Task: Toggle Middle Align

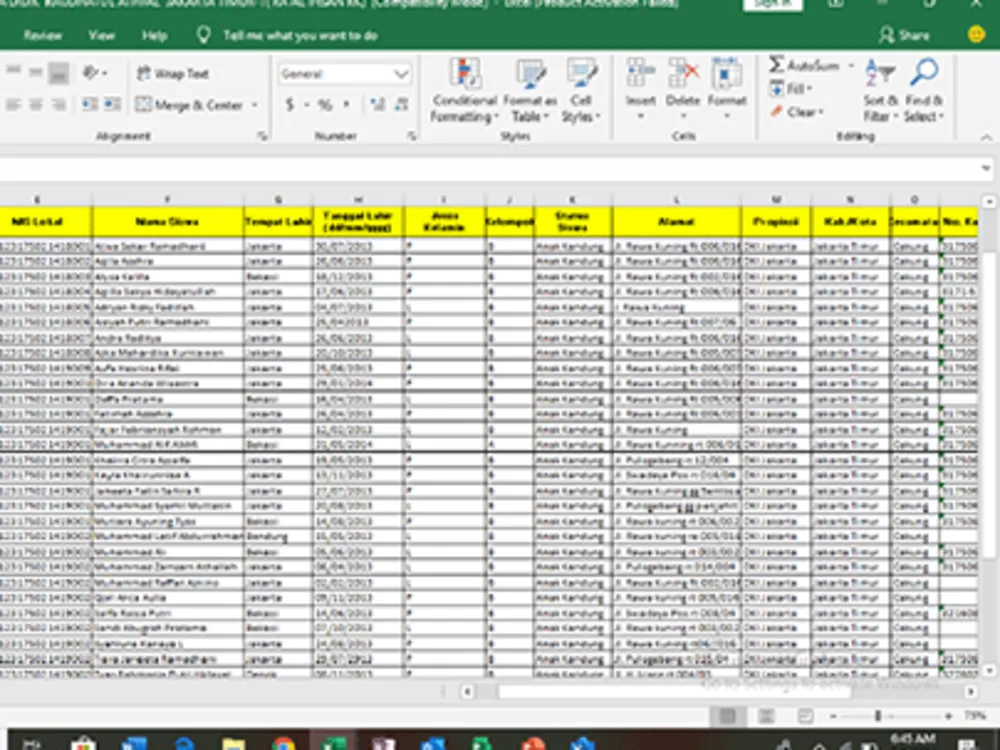Action: pyautogui.click(x=36, y=73)
